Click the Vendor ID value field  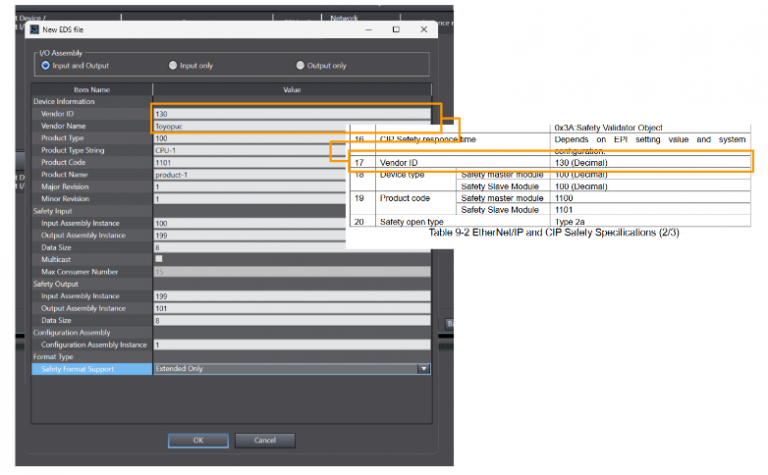[290, 114]
